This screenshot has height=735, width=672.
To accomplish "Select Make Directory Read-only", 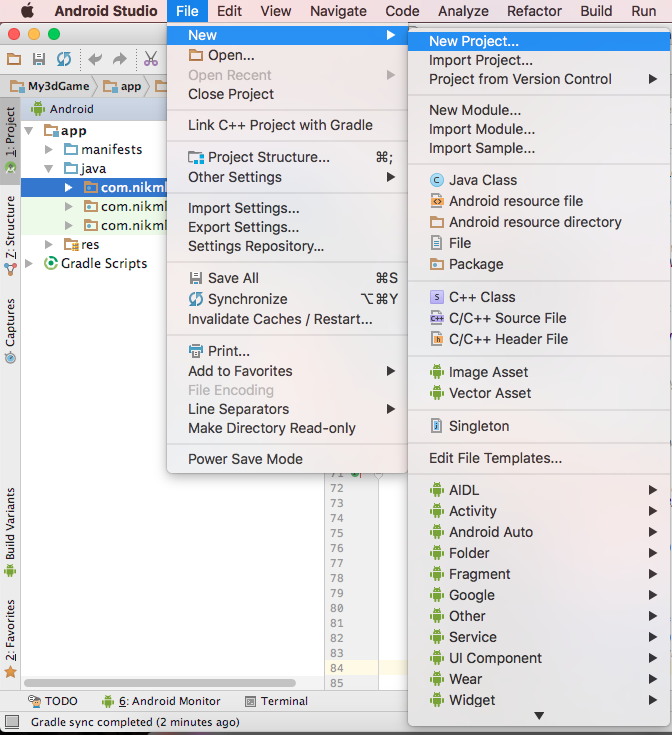I will click(x=287, y=428).
